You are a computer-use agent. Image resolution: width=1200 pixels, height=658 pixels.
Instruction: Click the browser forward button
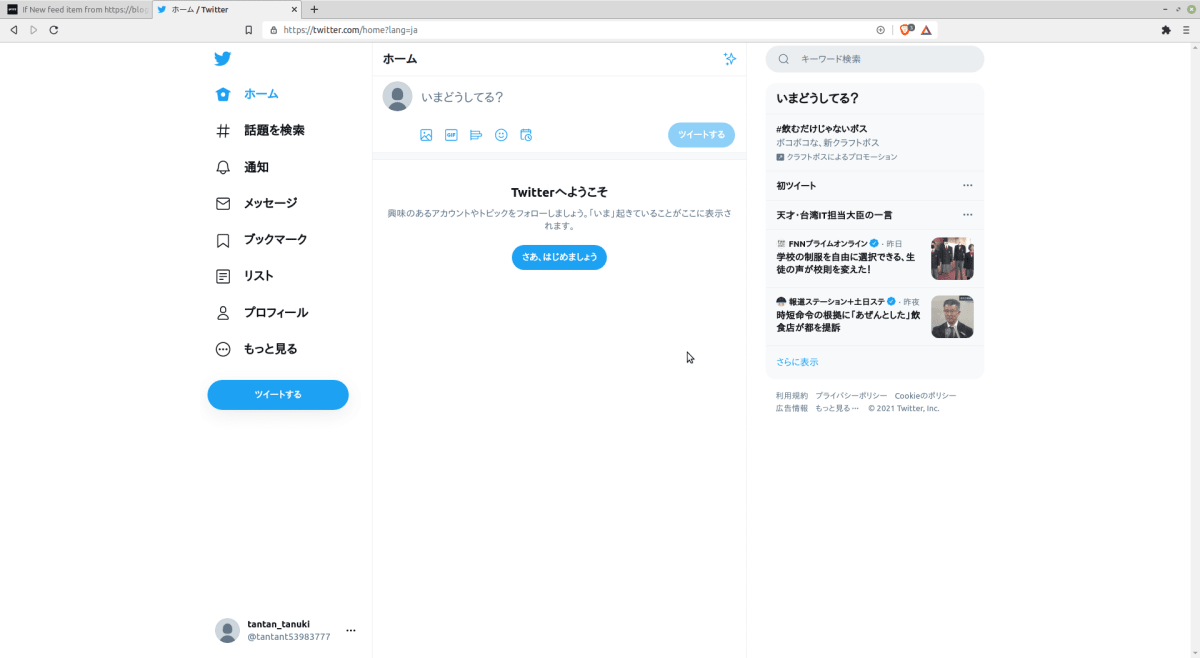(x=33, y=30)
